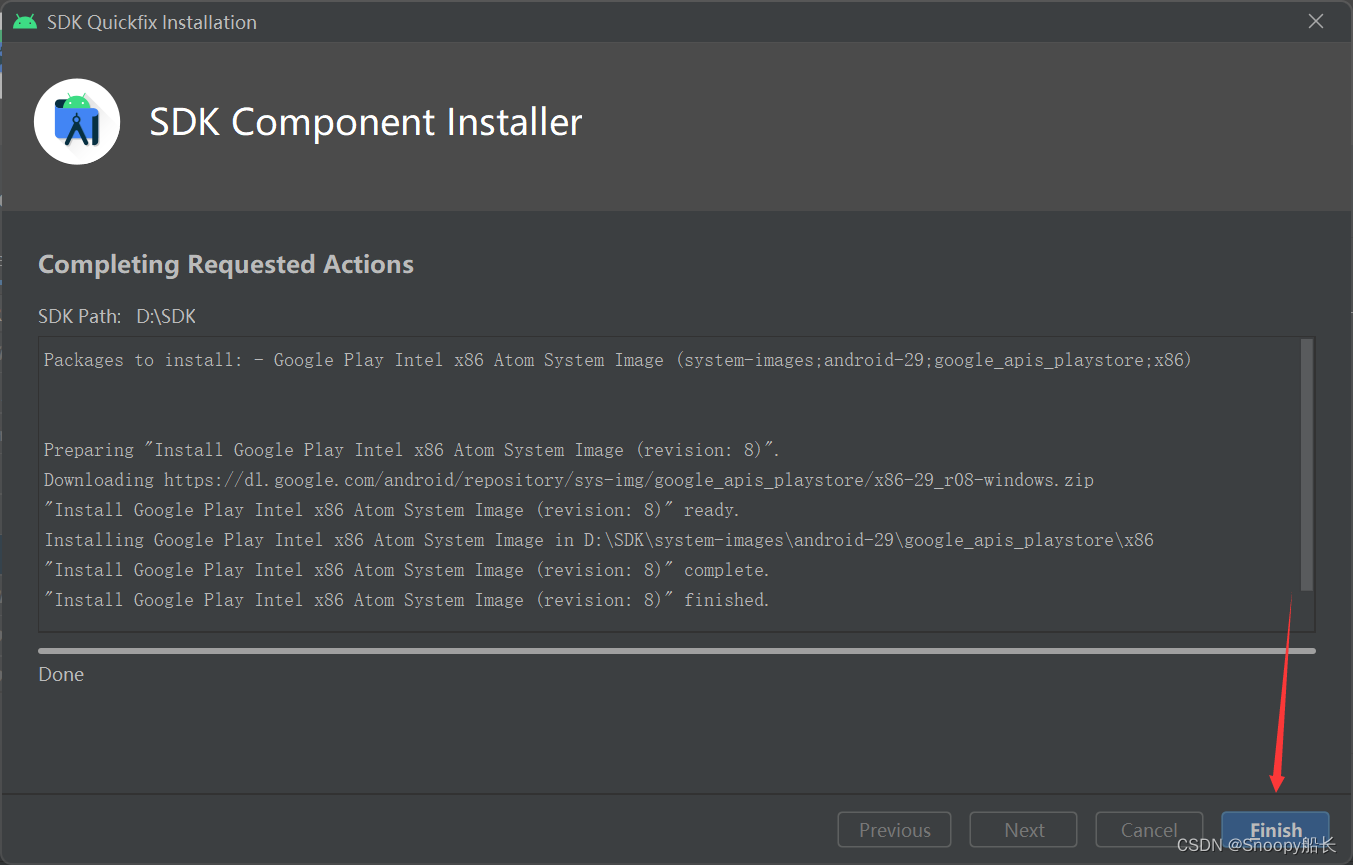Click the 'Packages to install' log line
The height and width of the screenshot is (865, 1353).
(618, 360)
